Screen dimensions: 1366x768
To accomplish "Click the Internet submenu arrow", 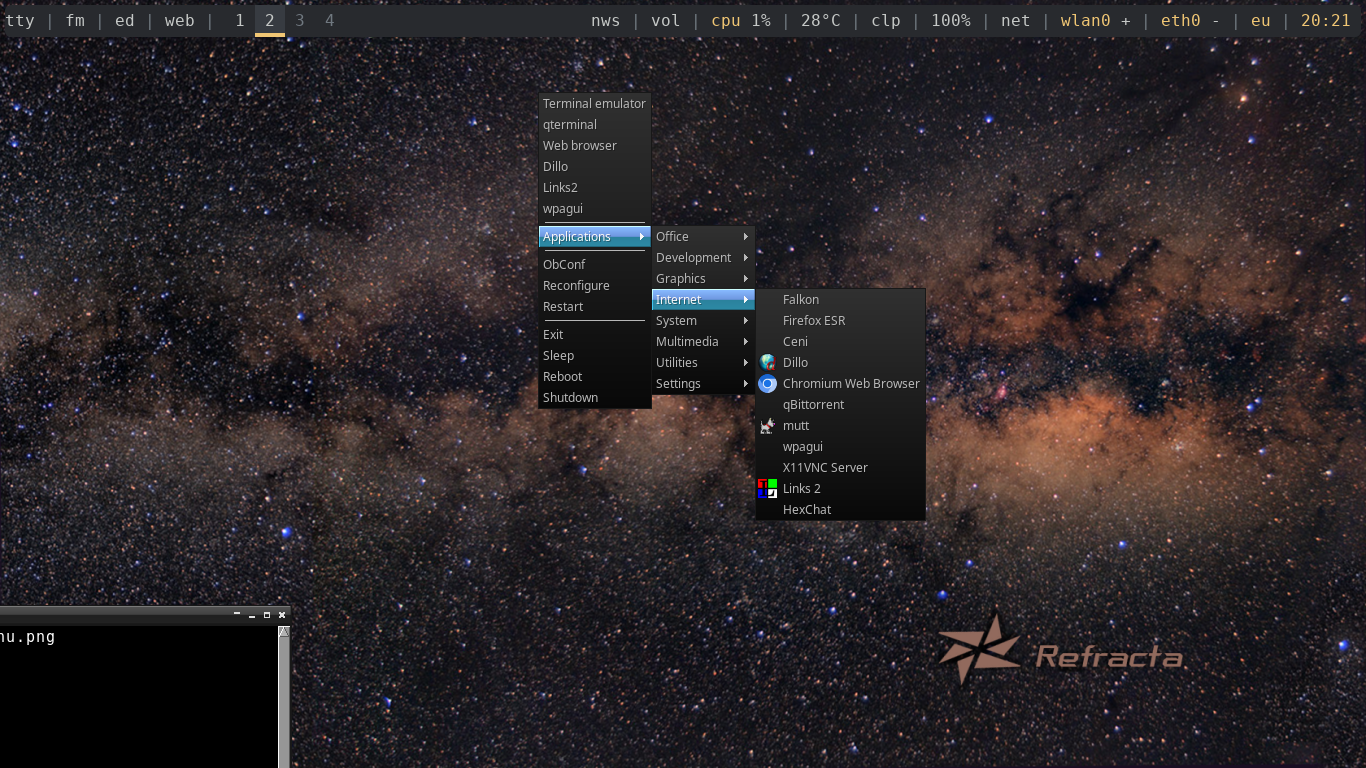I will [746, 299].
